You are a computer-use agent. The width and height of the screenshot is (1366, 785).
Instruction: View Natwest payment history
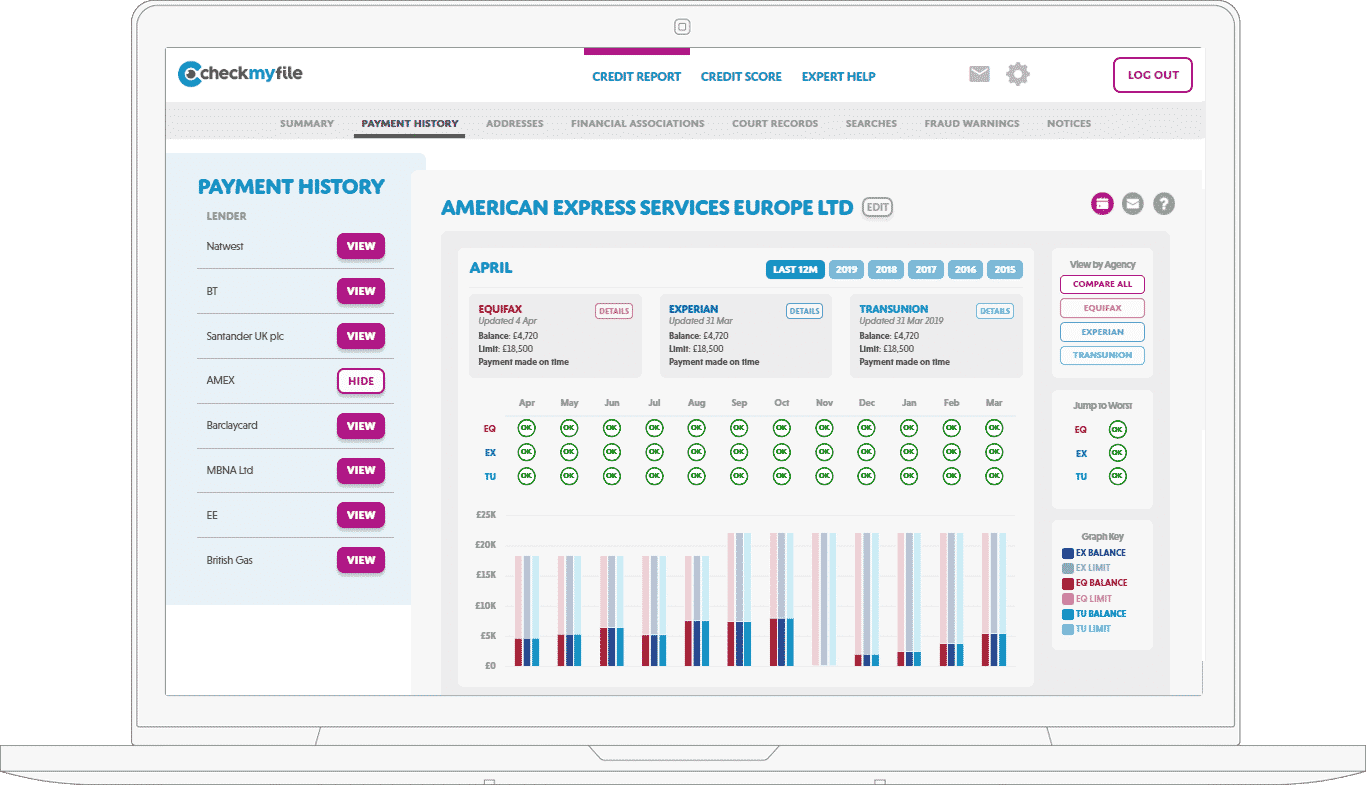click(361, 246)
